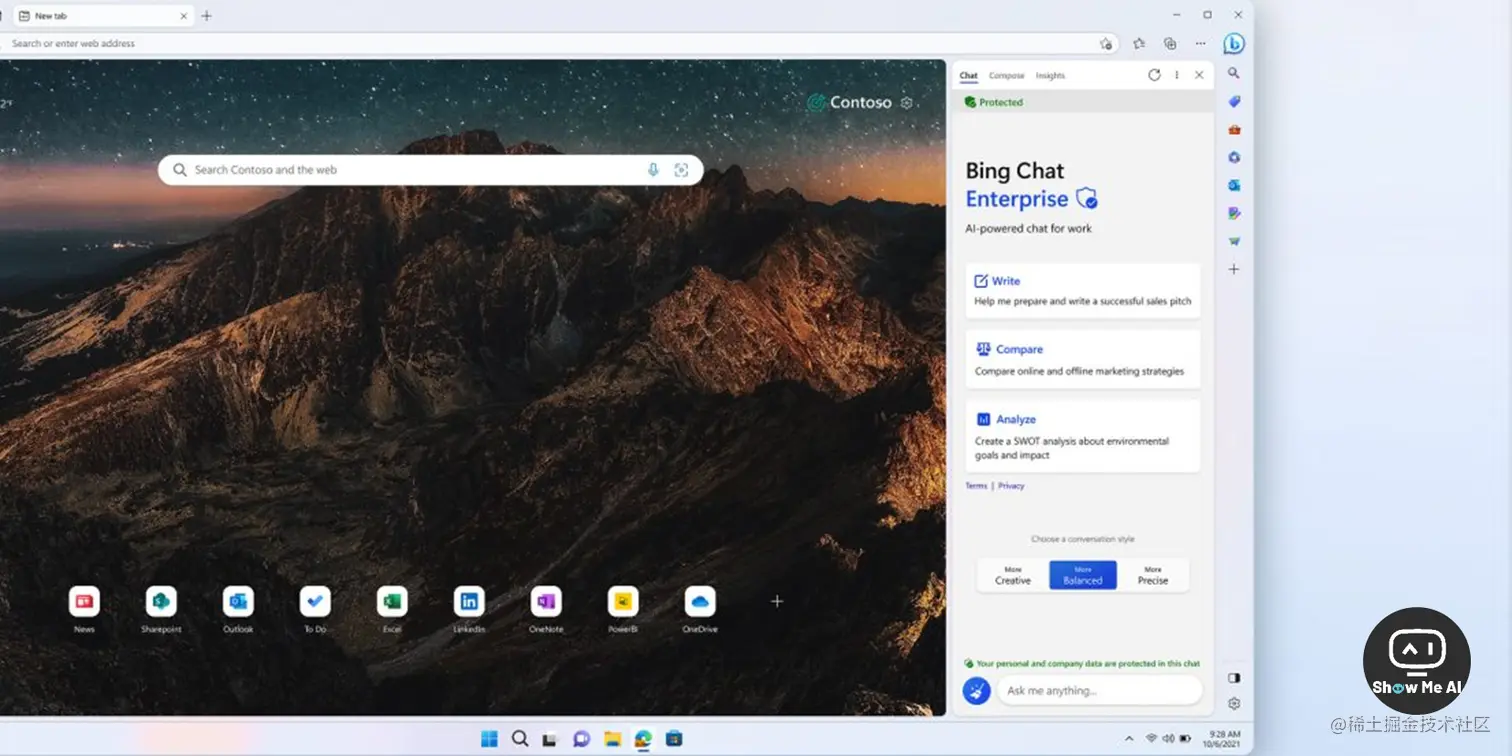Screen dimensions: 1512x756
Task: Launch Outlook from the quick links row
Action: click(238, 601)
